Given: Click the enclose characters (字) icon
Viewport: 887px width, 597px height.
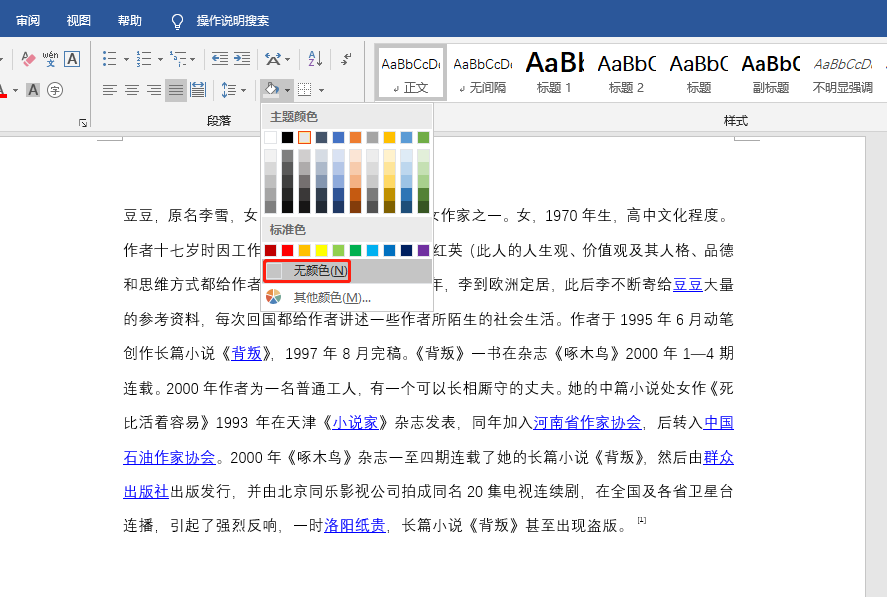Looking at the screenshot, I should 55,90.
